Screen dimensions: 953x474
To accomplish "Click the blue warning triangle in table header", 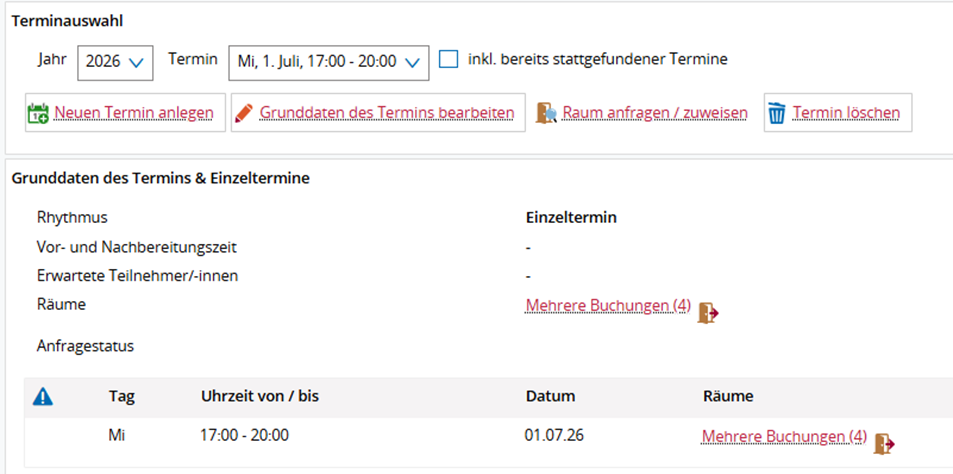I will tap(43, 397).
